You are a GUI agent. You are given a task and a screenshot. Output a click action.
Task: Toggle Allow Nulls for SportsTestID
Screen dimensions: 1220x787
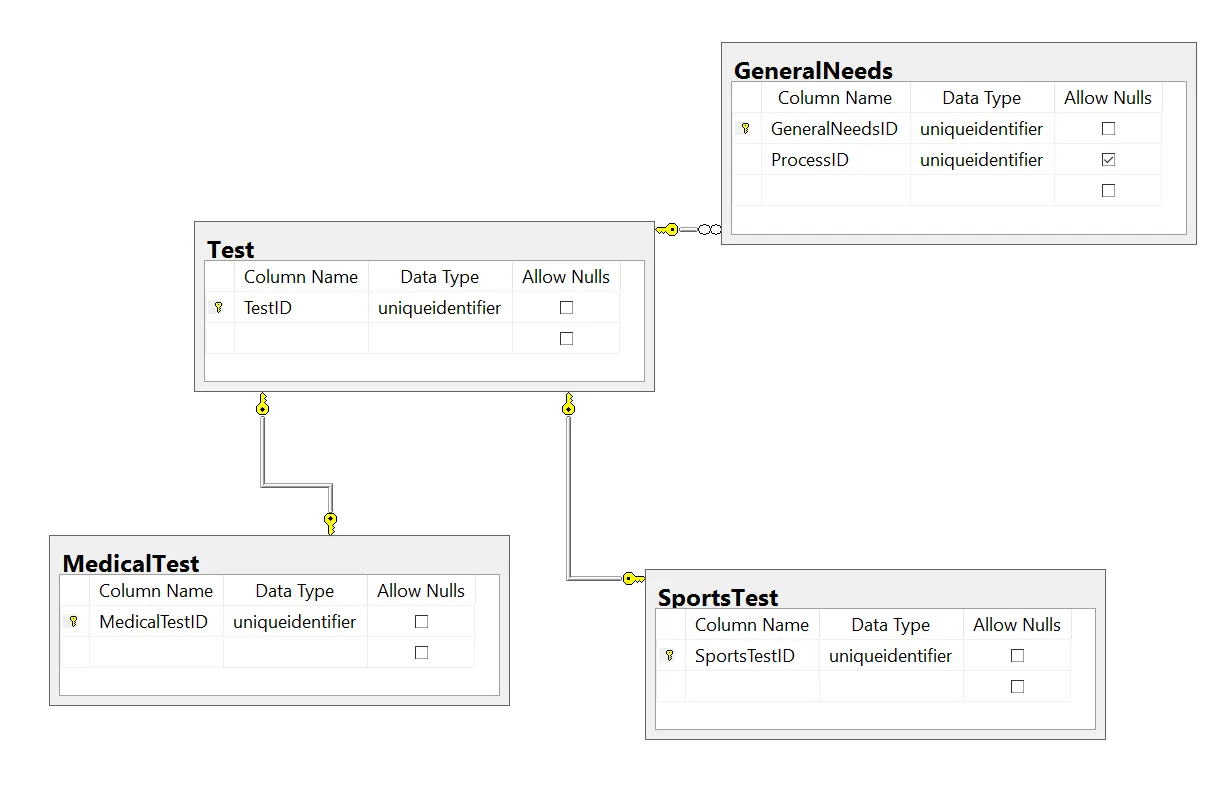(x=1017, y=656)
